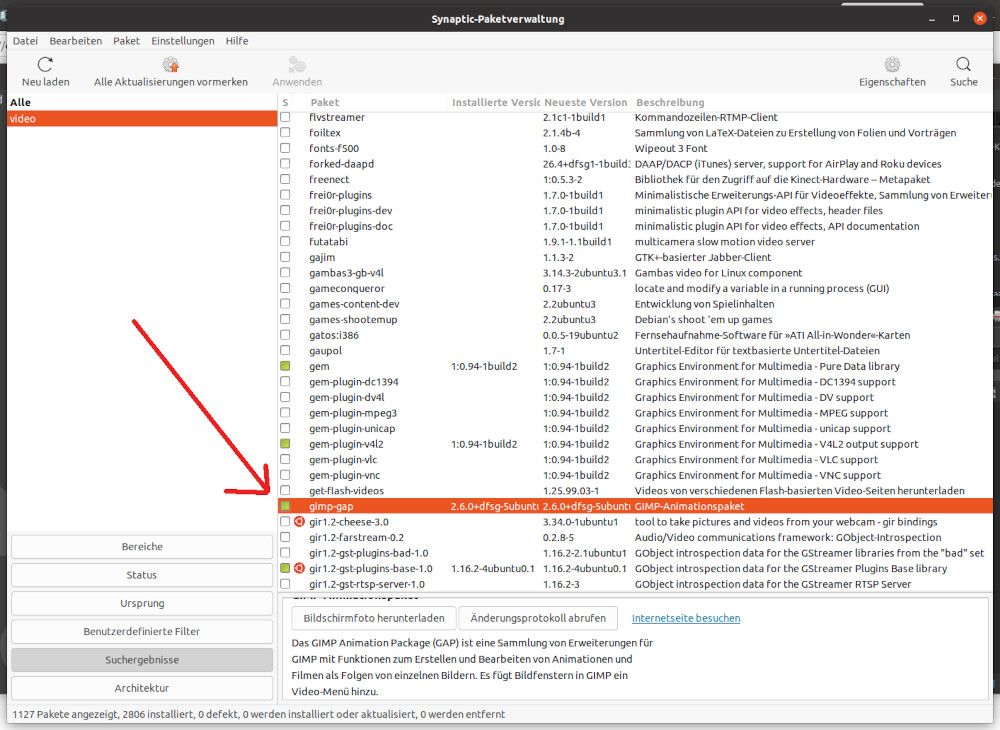Select the gir1.2-farstream-0.2 package
Image resolution: width=1000 pixels, height=730 pixels.
pos(635,537)
